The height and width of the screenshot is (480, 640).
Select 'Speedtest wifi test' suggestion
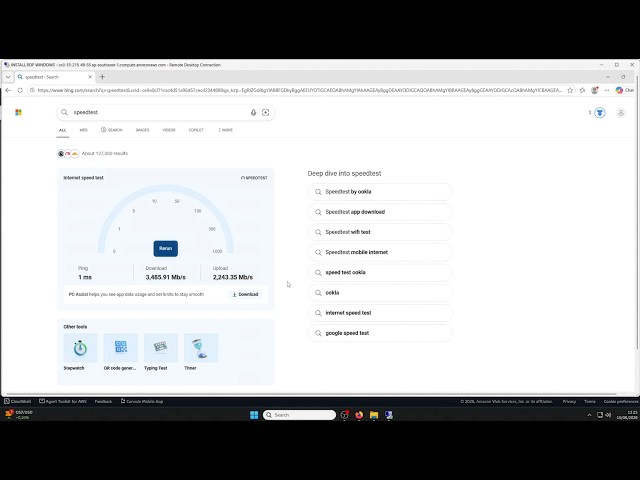[x=380, y=232]
